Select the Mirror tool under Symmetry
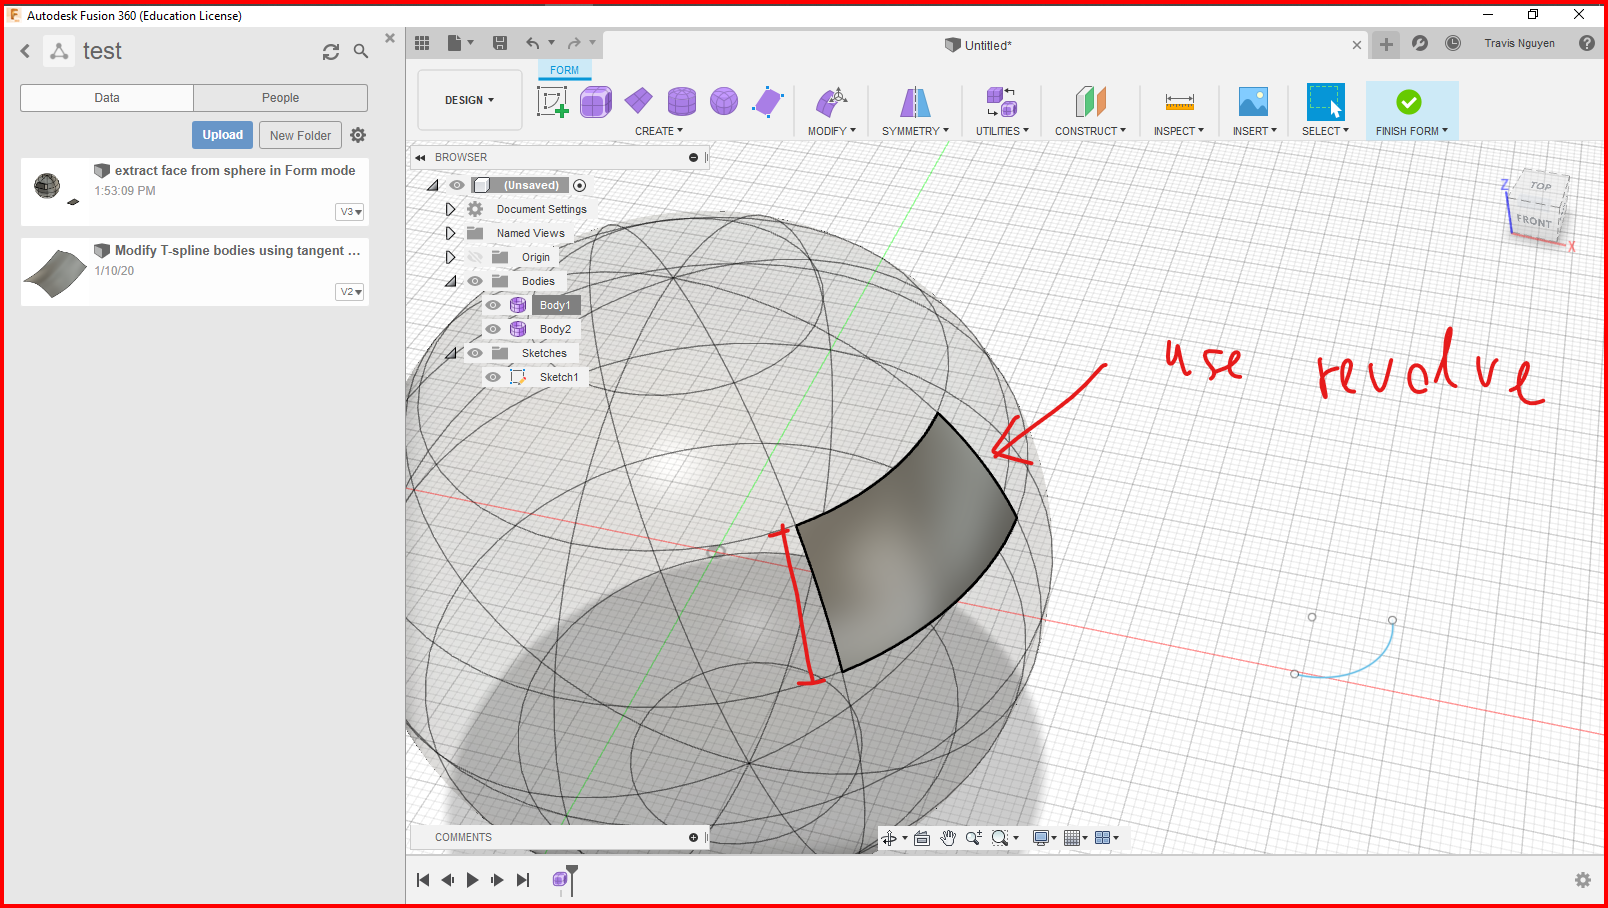 tap(913, 101)
